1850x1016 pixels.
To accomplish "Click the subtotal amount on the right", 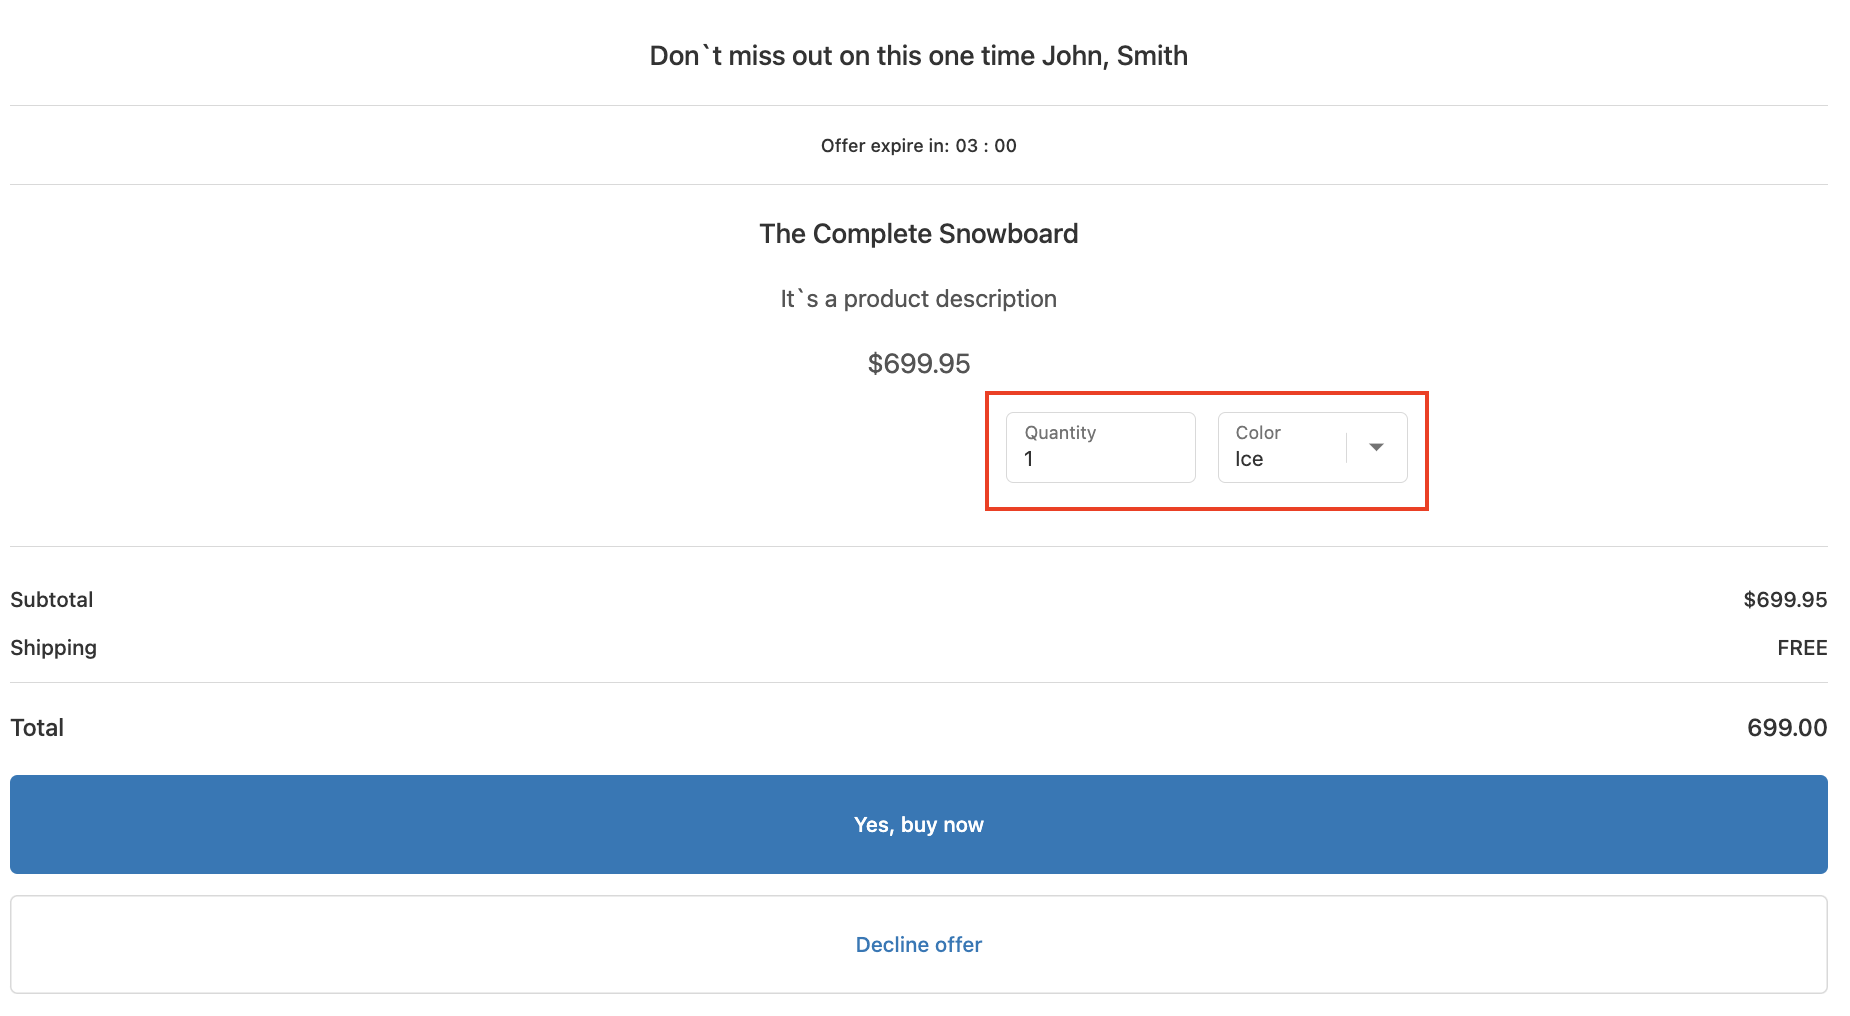I will point(1784,600).
